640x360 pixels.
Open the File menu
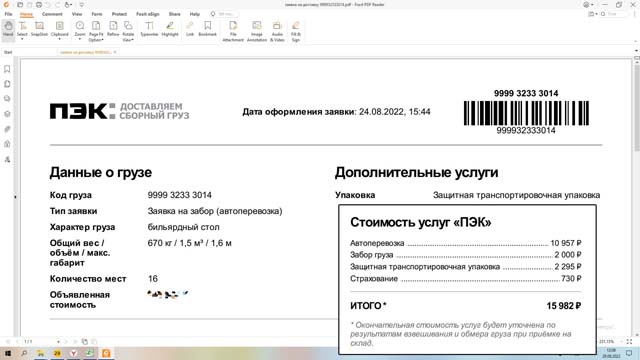point(8,14)
